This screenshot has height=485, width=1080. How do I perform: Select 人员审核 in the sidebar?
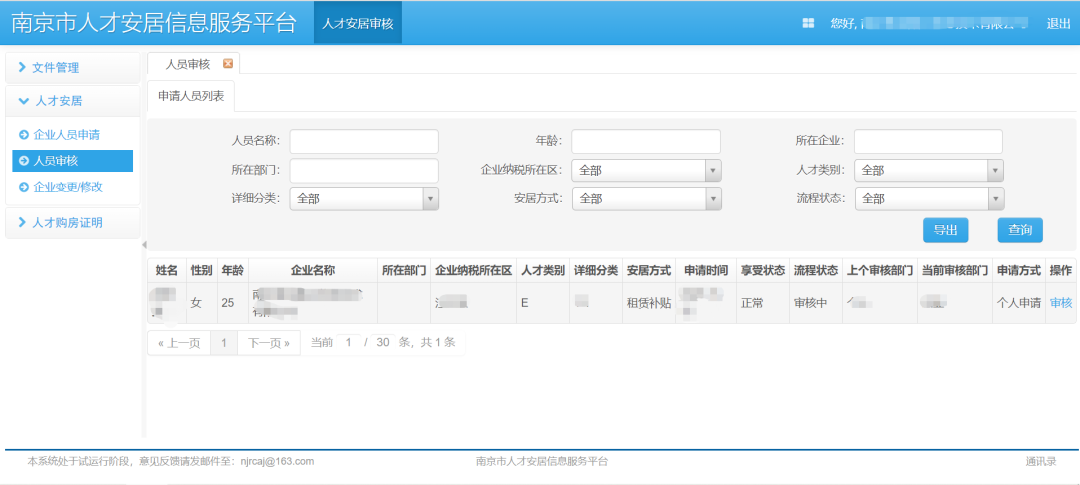click(x=72, y=161)
